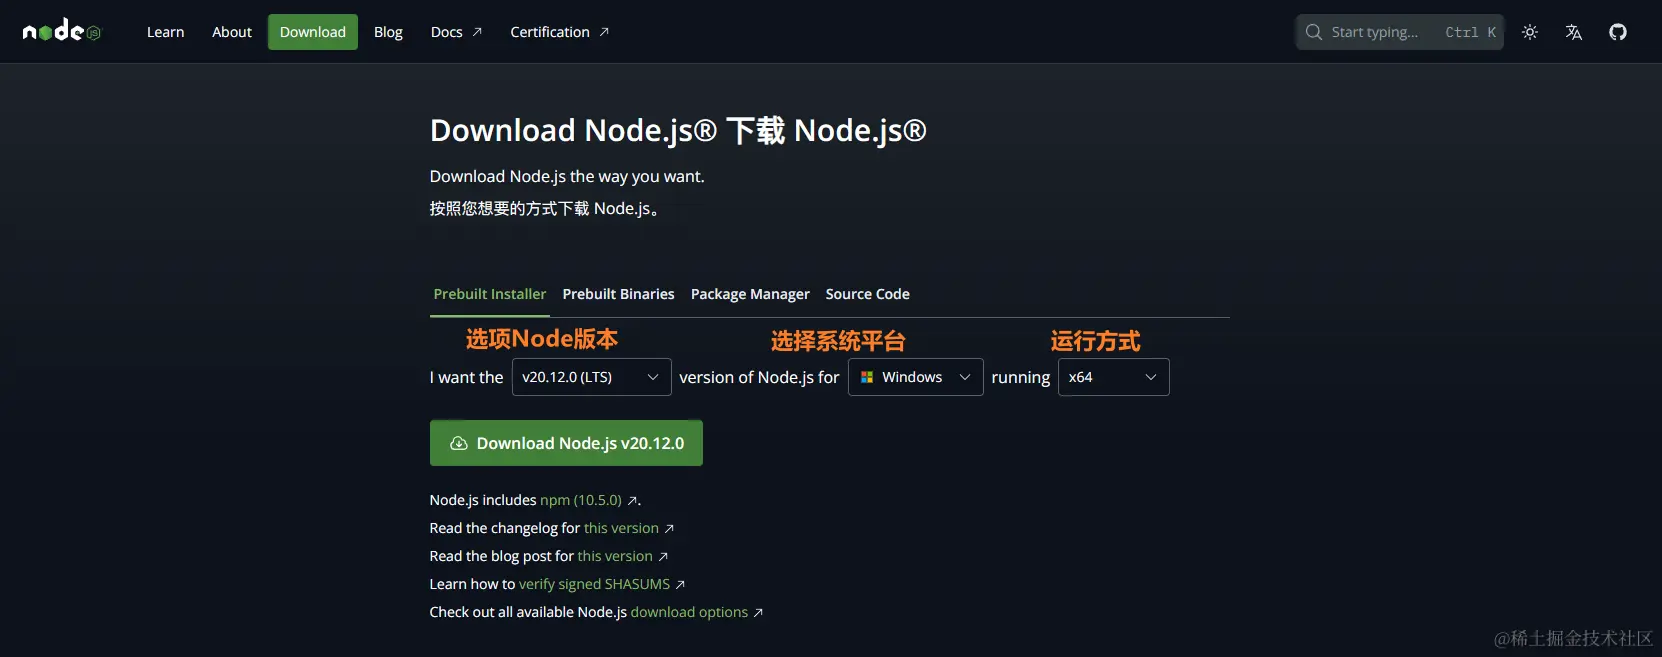Switch to Prebuilt Installer tab
1662x657 pixels.
(x=490, y=294)
